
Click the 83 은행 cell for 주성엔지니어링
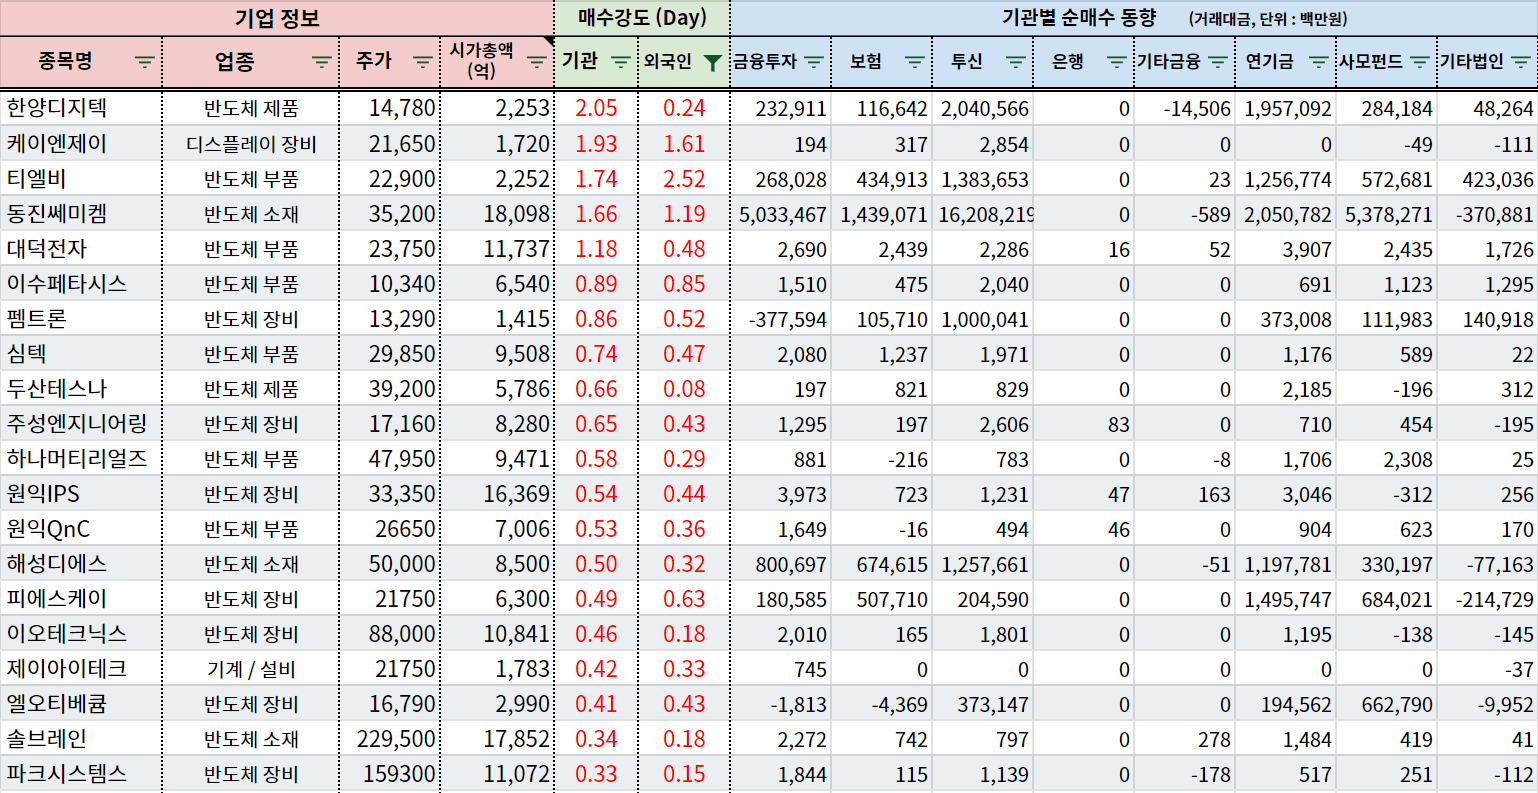click(1084, 424)
